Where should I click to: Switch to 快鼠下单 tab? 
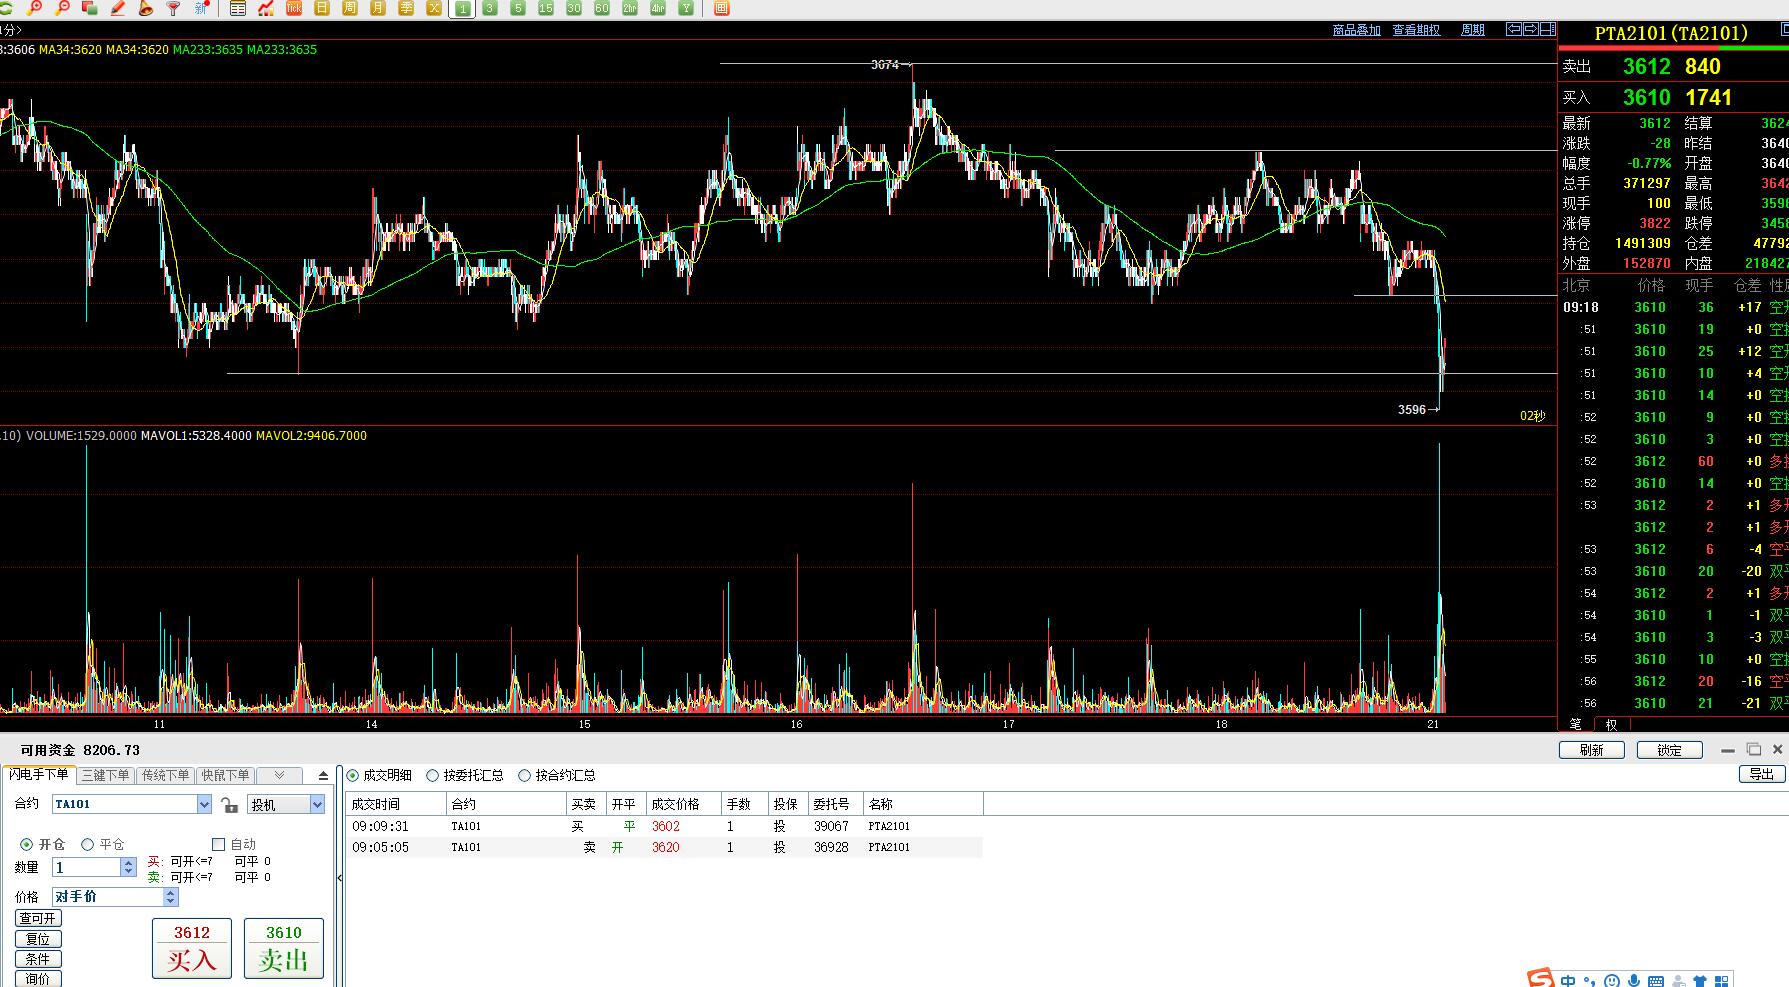tap(225, 775)
